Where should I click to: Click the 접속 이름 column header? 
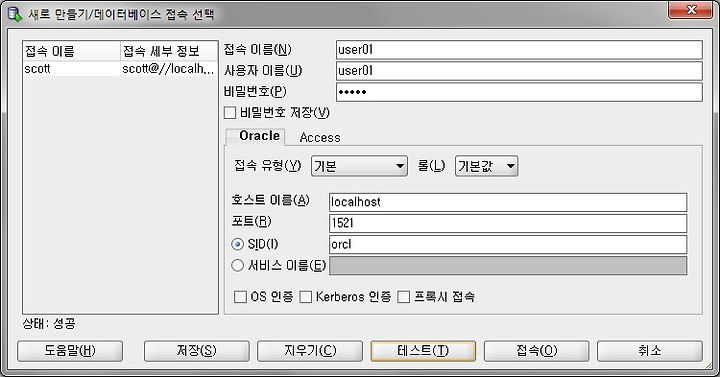point(72,51)
